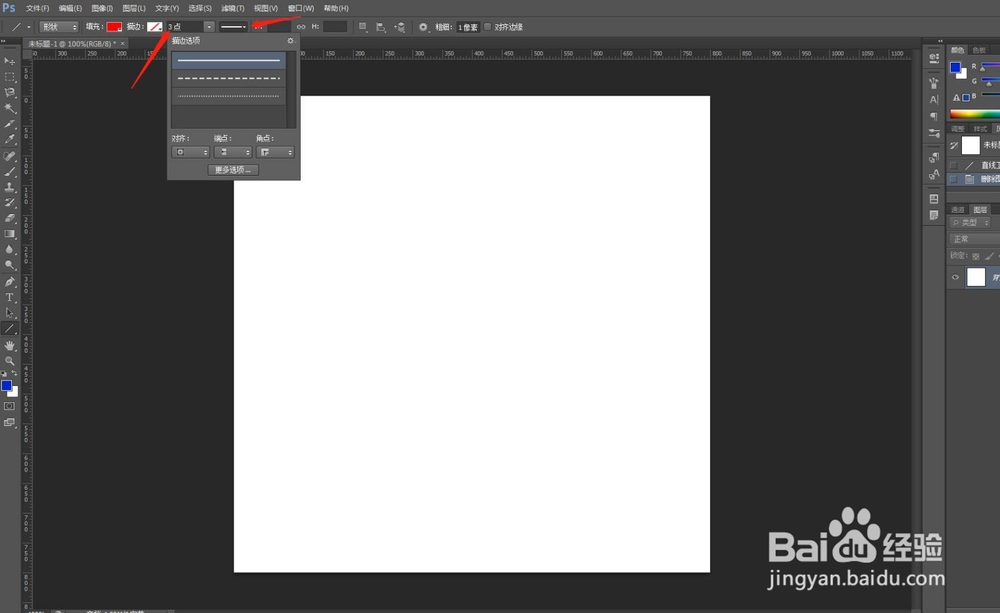Toggle lock transparent pixels icon
The image size is (1000, 613).
(x=976, y=256)
